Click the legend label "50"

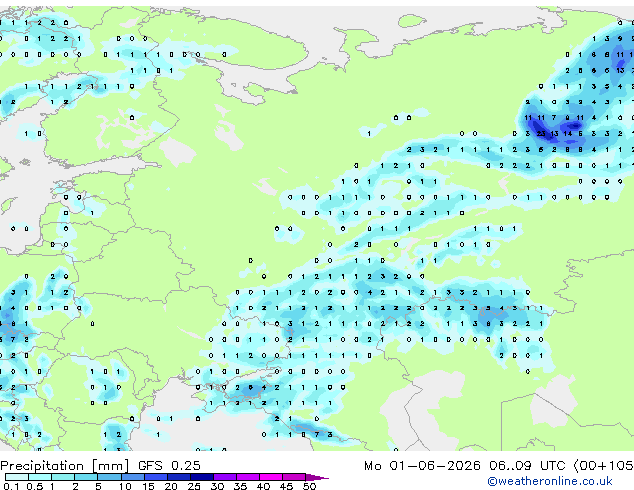(309, 486)
